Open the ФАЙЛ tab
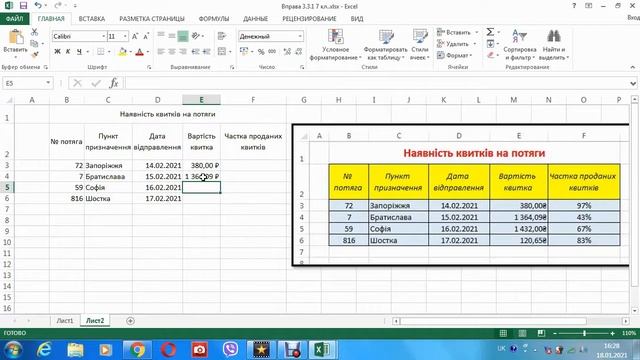Viewport: 640px width, 360px height. pyautogui.click(x=14, y=19)
